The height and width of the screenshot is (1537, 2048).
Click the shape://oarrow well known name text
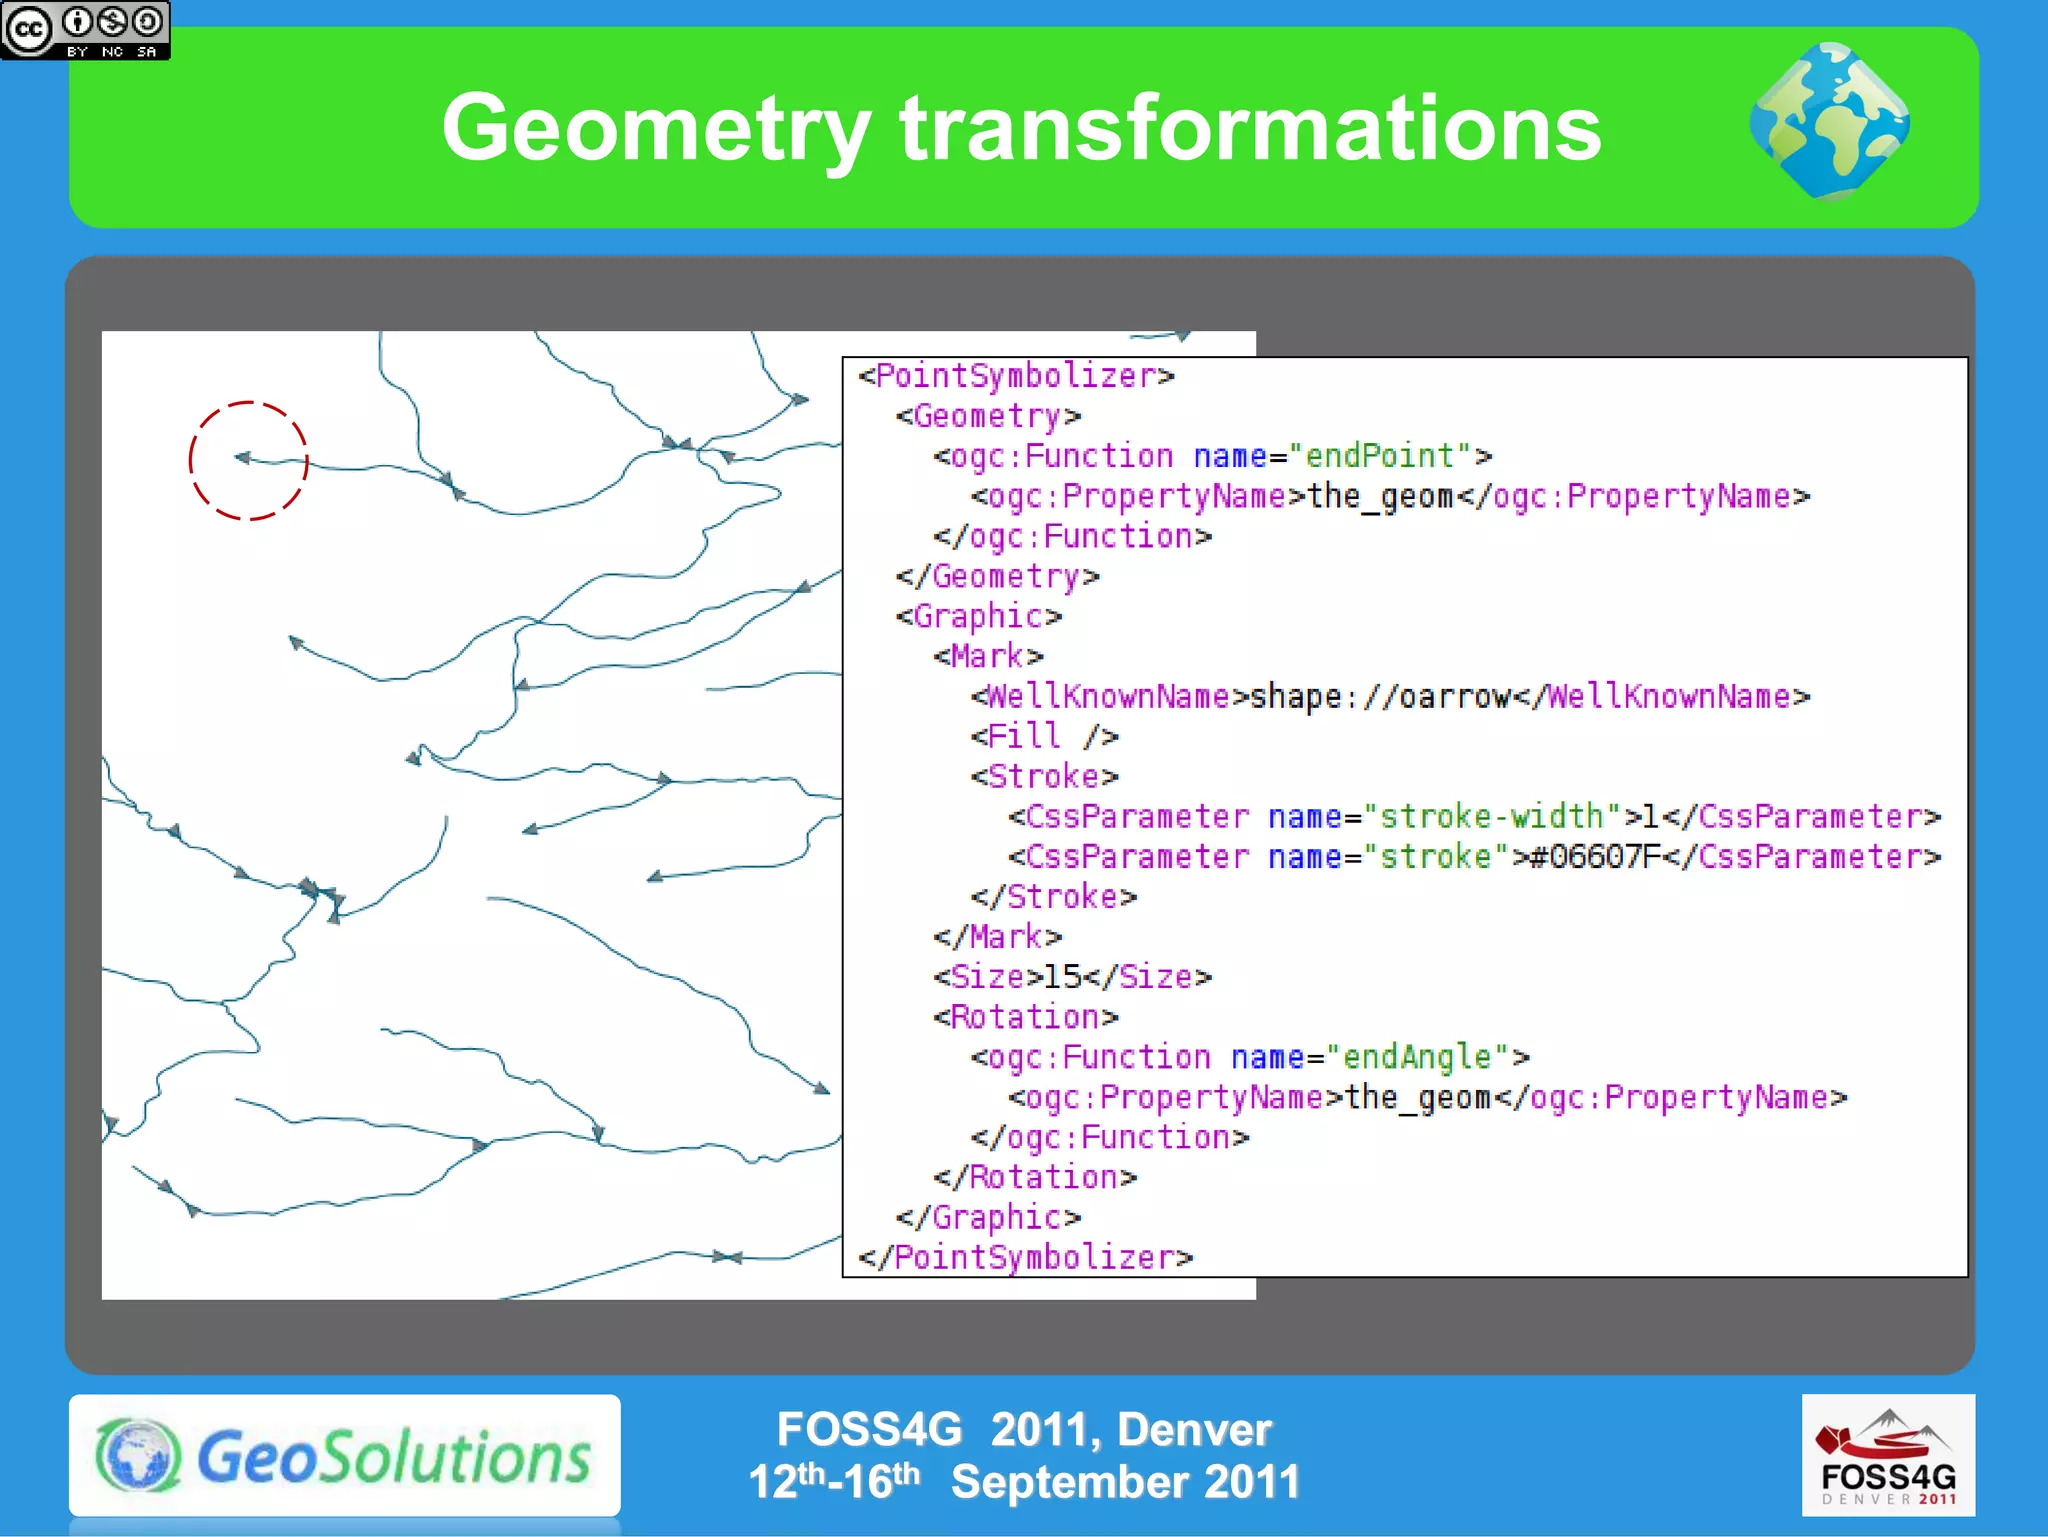pos(1380,696)
